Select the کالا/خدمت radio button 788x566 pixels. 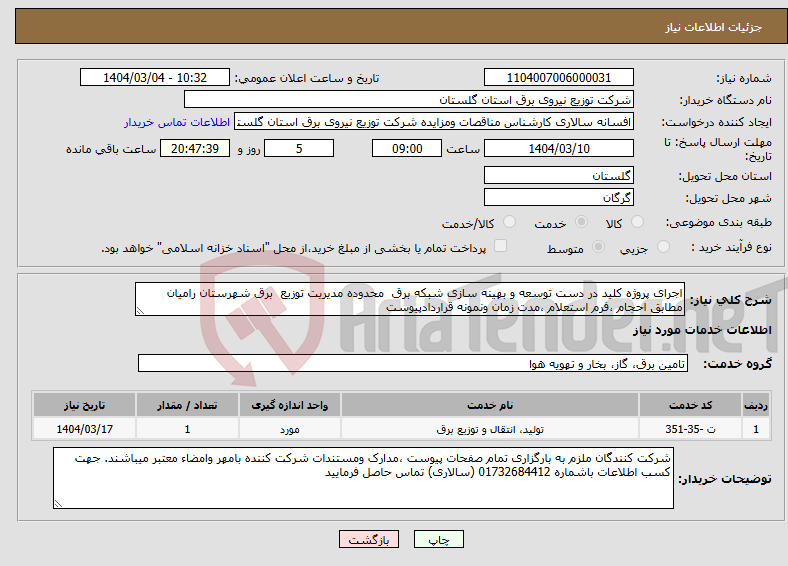tap(510, 222)
